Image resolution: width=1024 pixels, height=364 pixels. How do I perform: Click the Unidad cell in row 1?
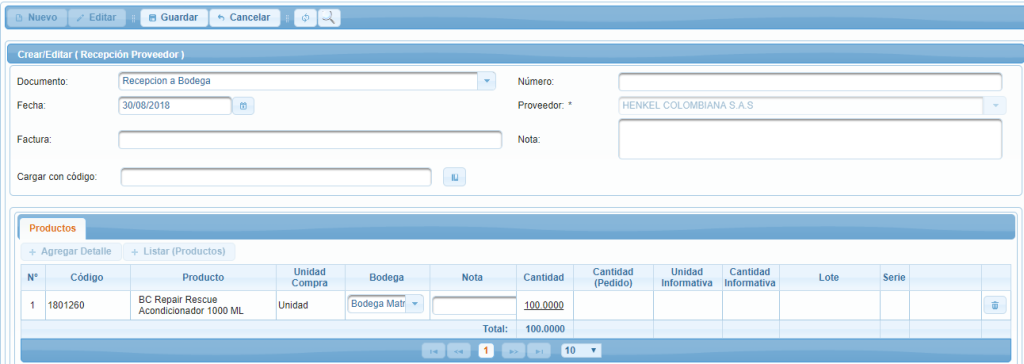pyautogui.click(x=310, y=305)
